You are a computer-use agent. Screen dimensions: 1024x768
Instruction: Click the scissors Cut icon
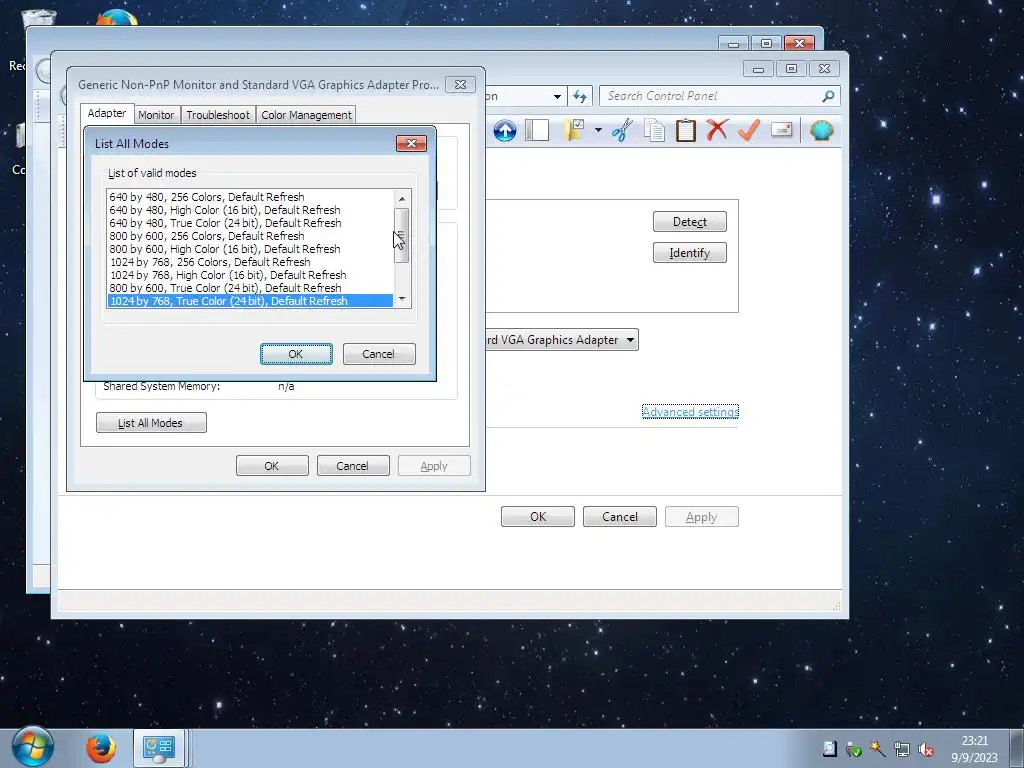click(622, 130)
